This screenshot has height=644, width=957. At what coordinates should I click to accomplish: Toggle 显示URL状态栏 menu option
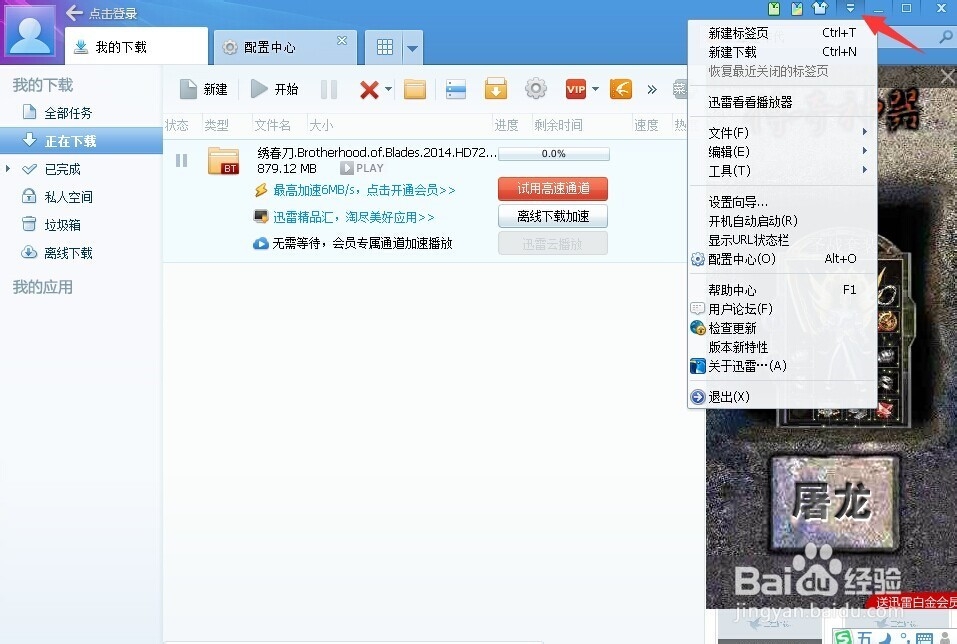[x=782, y=240]
